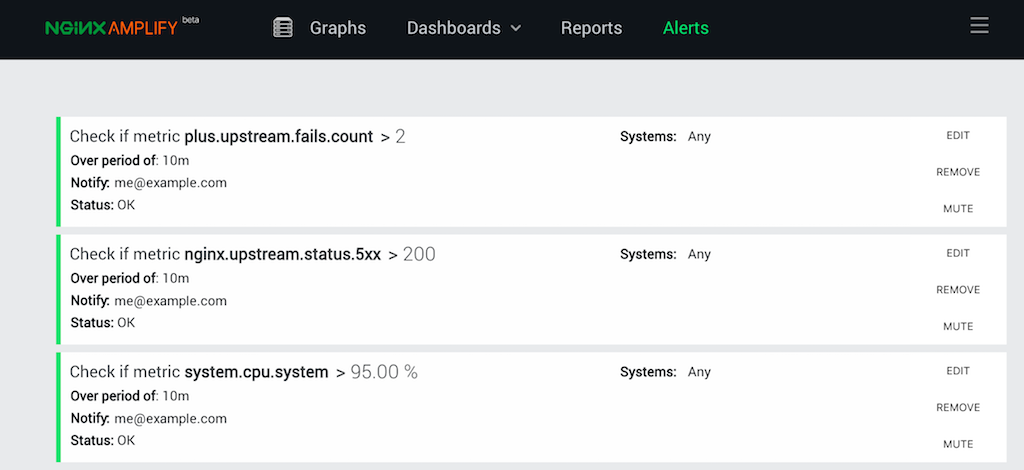1024x470 pixels.
Task: Click the green status bar of first alert
Action: point(59,173)
